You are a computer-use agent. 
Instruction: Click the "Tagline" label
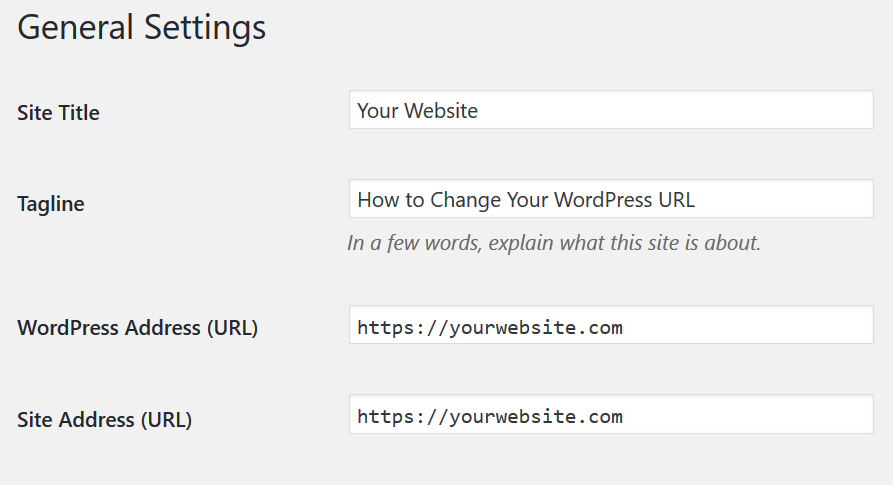point(51,204)
